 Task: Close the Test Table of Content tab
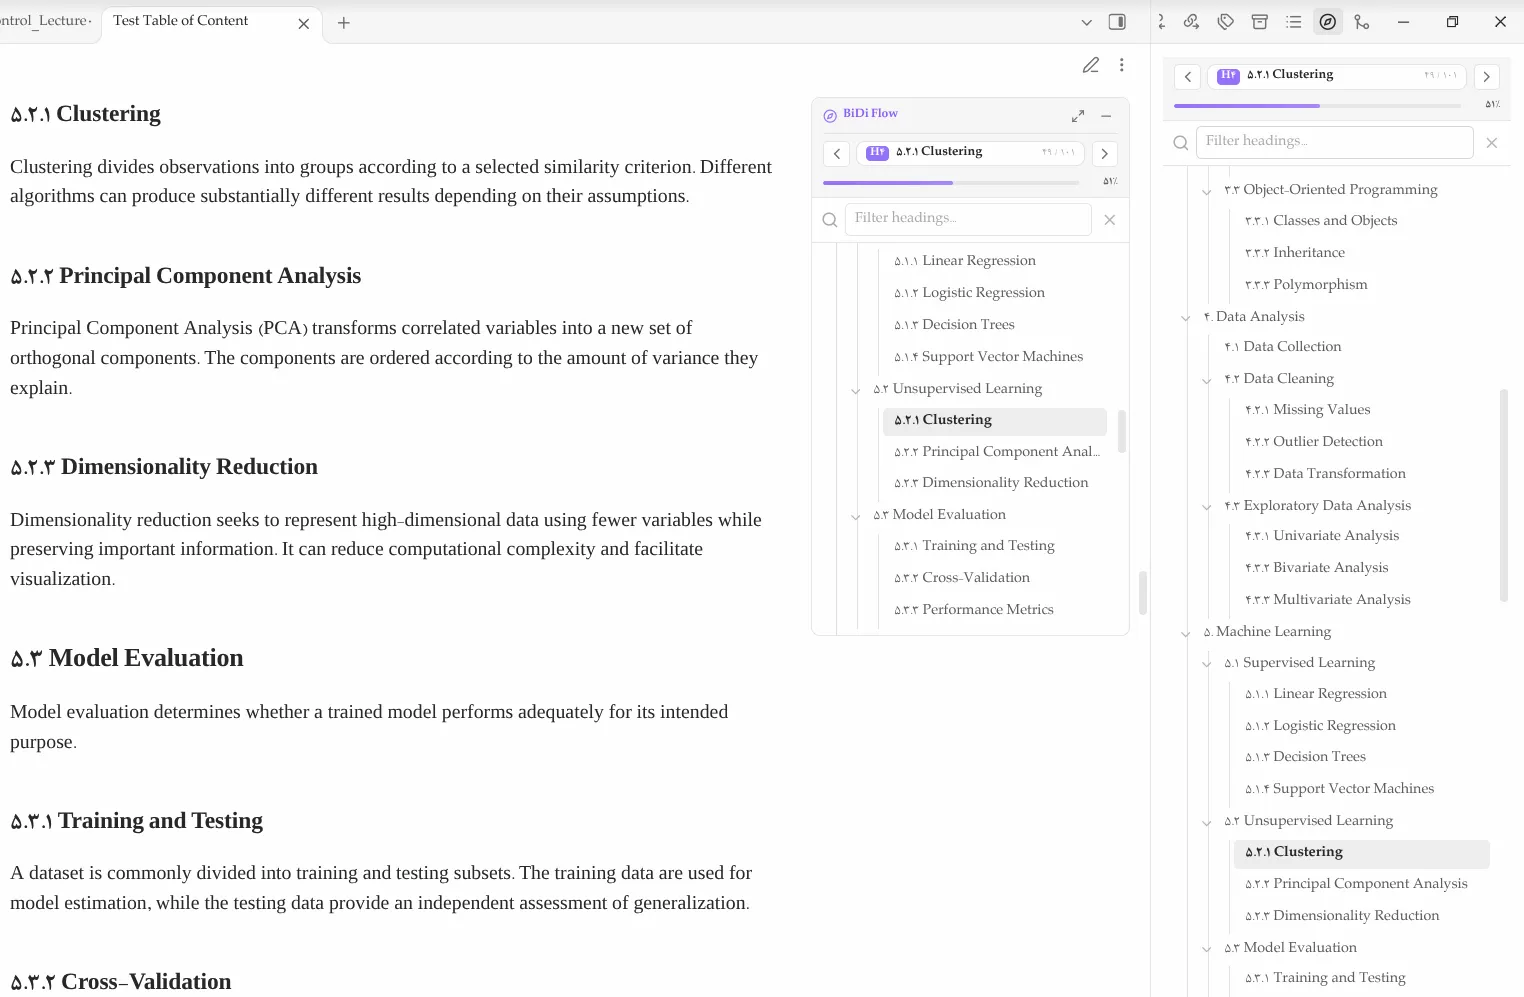tap(304, 23)
